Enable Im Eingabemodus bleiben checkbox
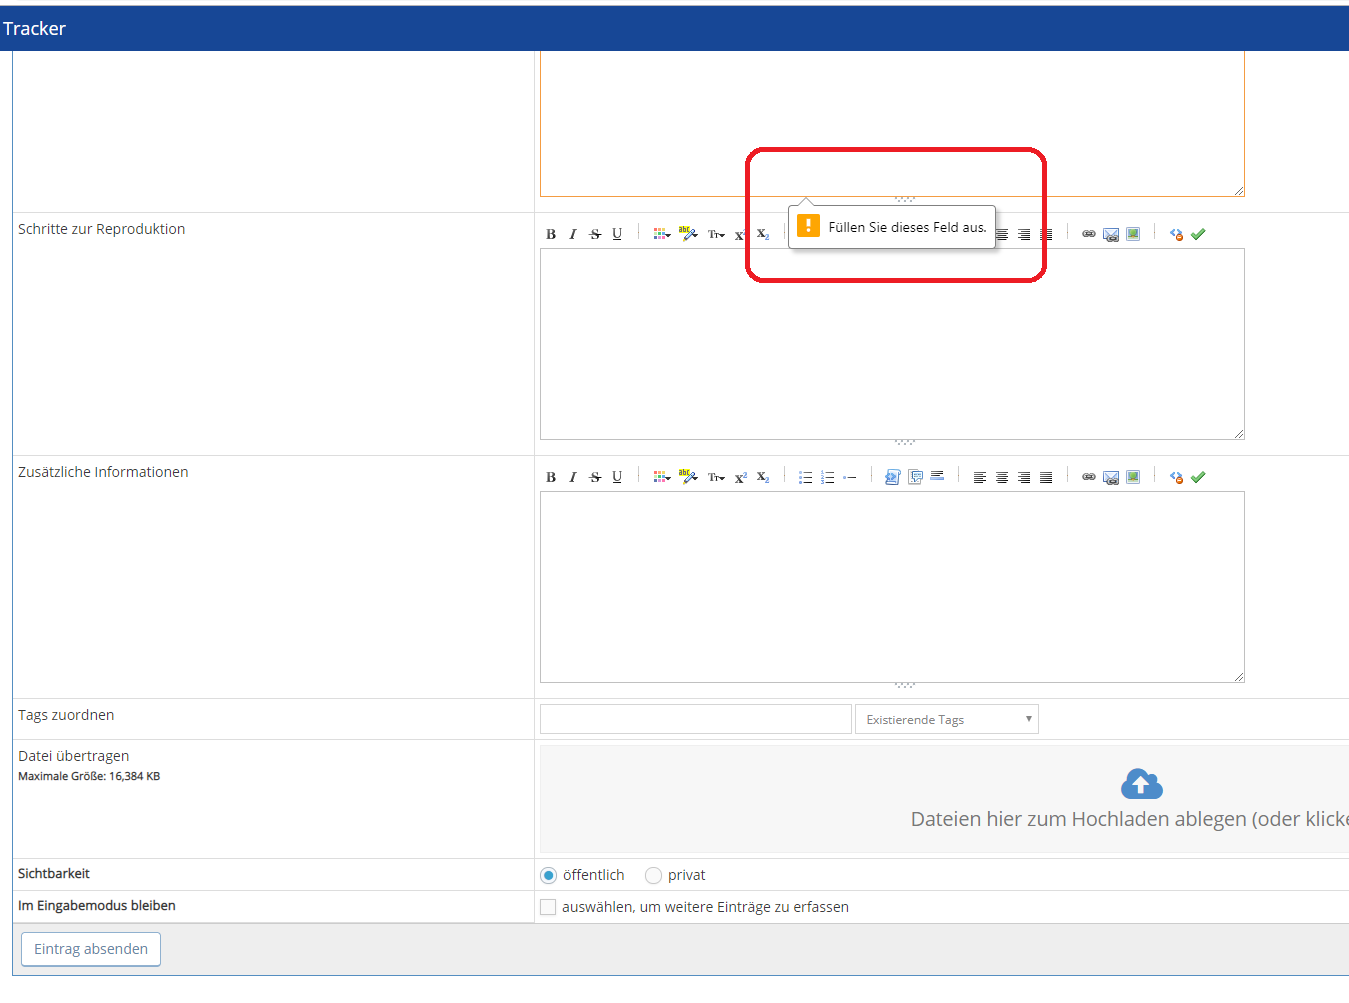Image resolution: width=1349 pixels, height=1003 pixels. pos(548,907)
